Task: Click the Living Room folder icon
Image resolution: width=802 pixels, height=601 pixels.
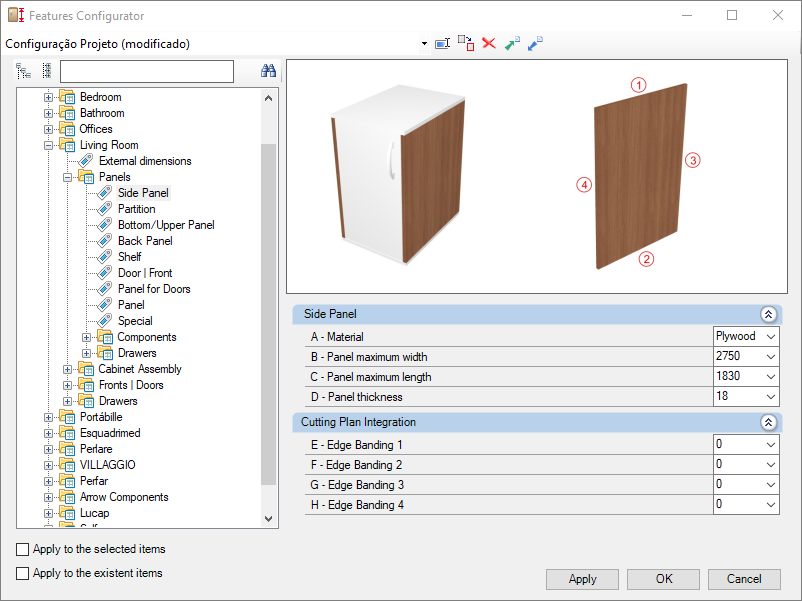Action: (x=67, y=145)
